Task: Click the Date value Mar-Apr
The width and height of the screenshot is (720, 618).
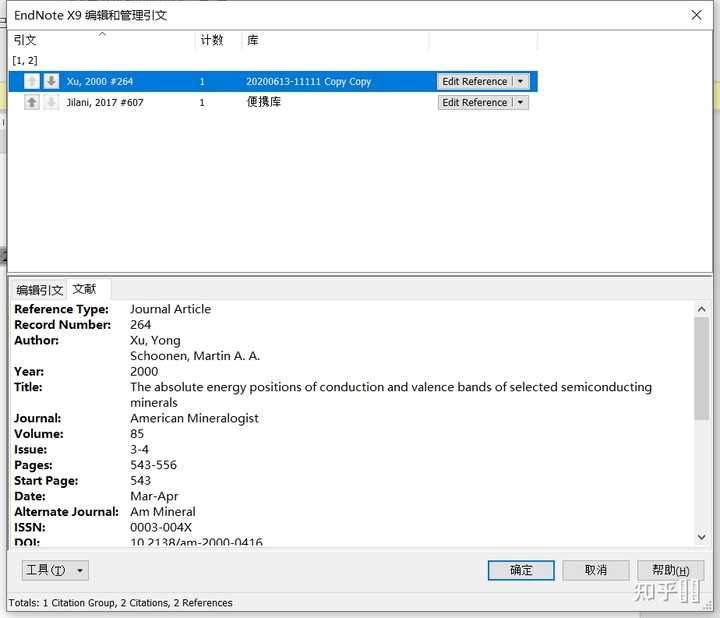Action: coord(154,496)
